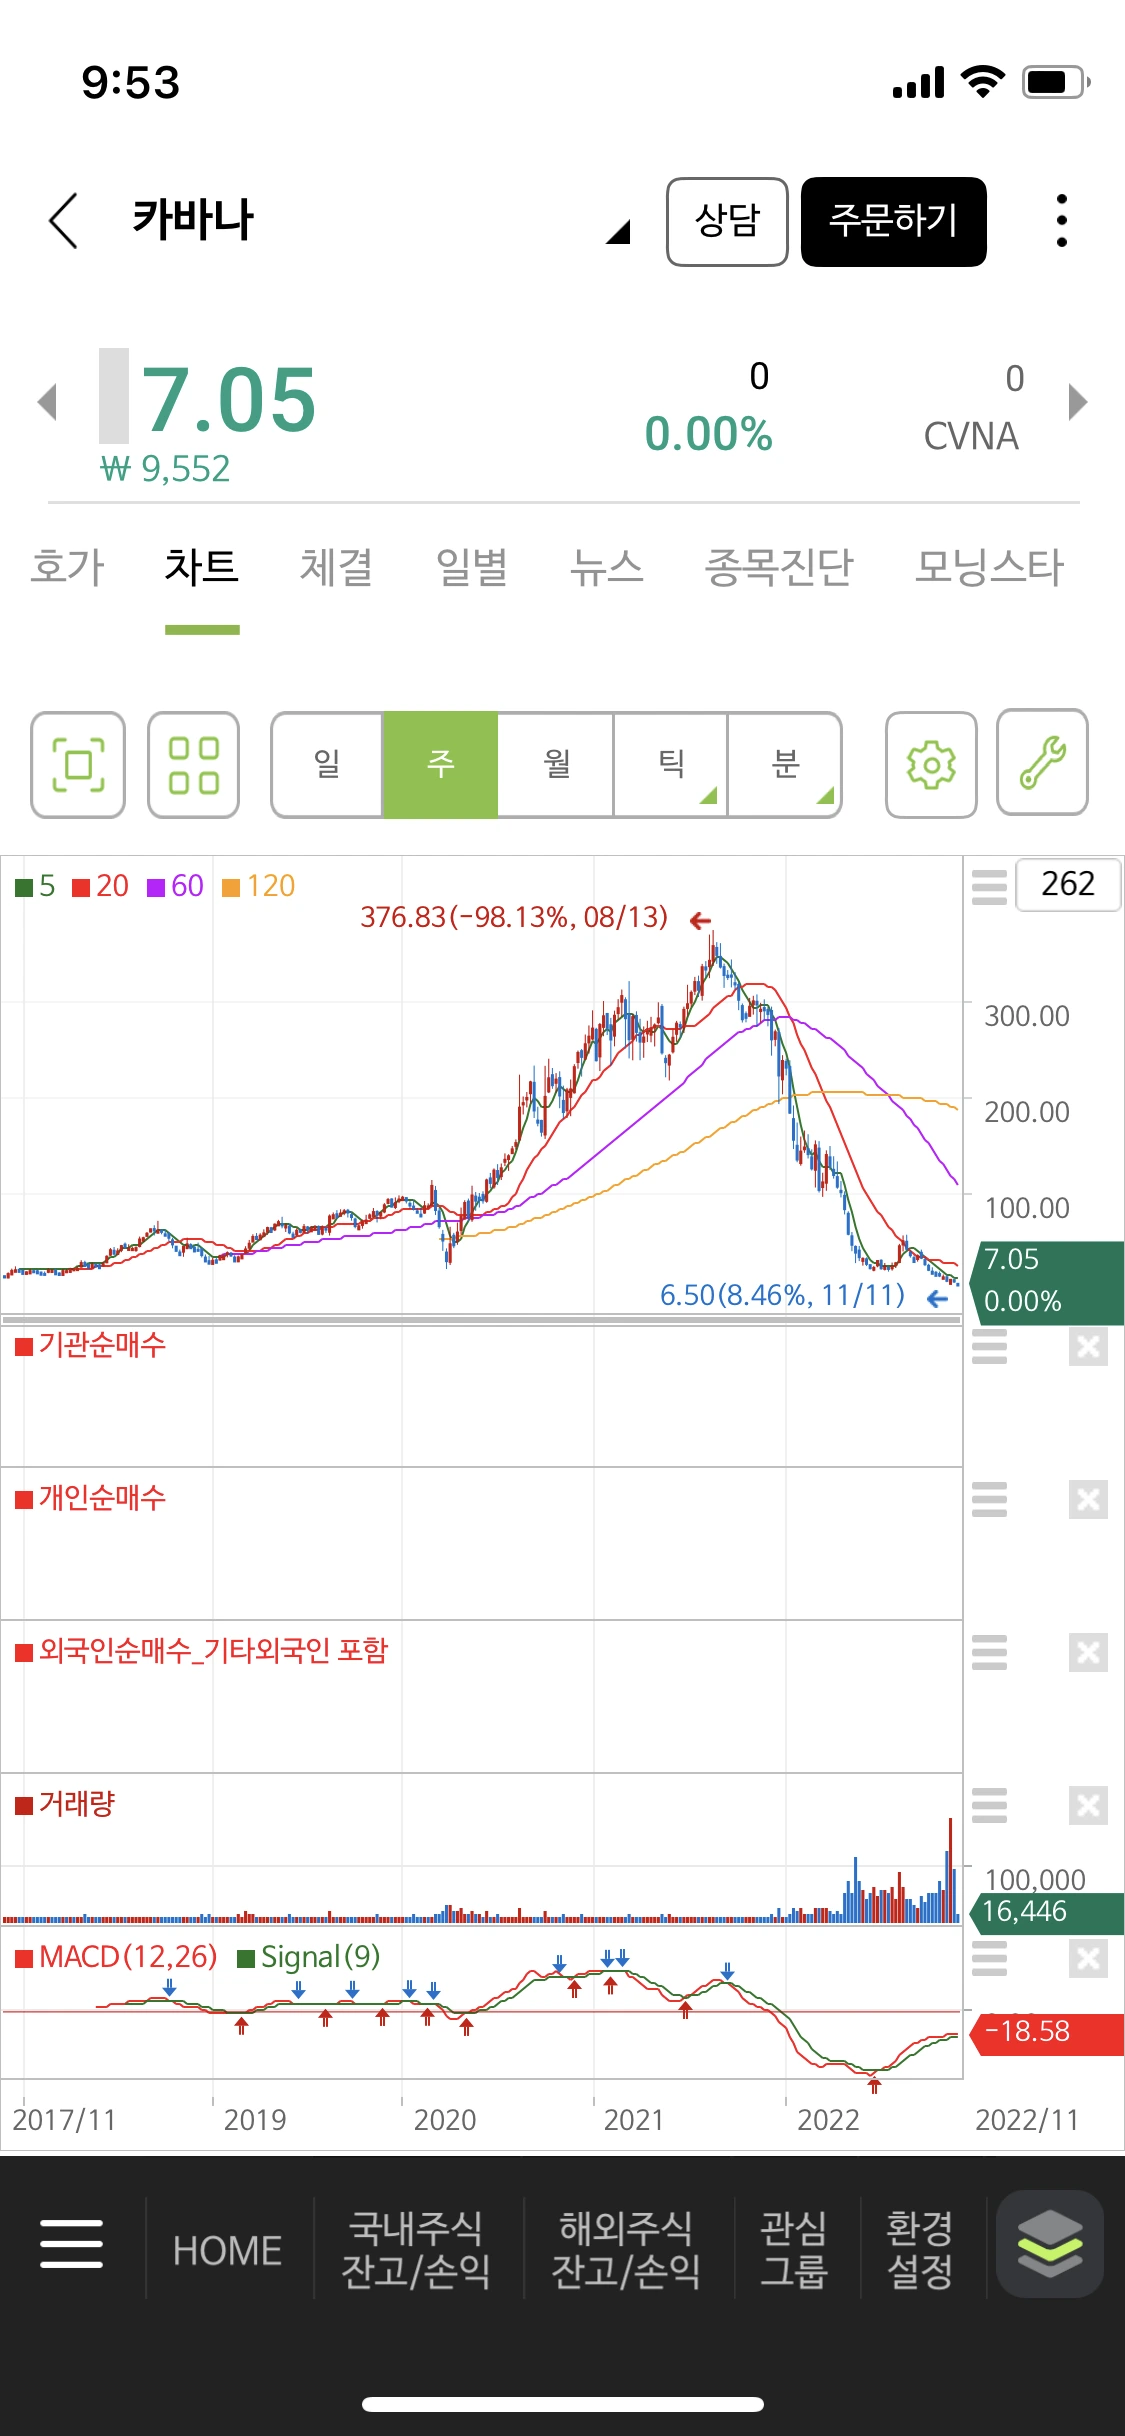
Task: Tap the fullscreen chart icon
Action: pos(78,765)
